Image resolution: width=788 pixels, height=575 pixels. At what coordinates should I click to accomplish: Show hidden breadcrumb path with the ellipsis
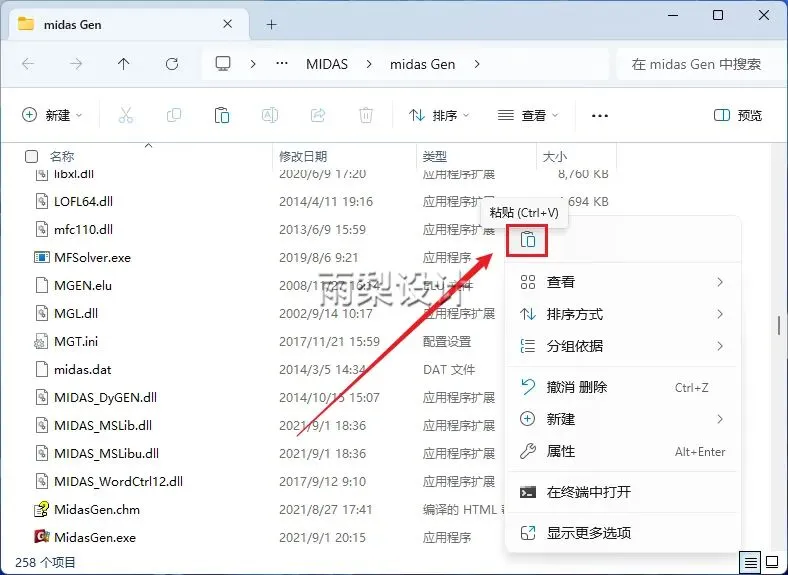pyautogui.click(x=282, y=64)
